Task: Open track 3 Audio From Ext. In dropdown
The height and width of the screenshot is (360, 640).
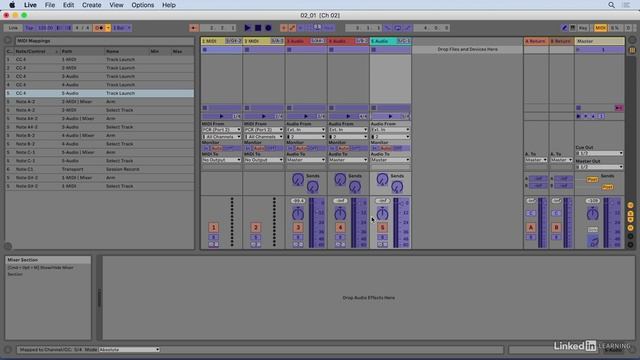Action: point(306,129)
